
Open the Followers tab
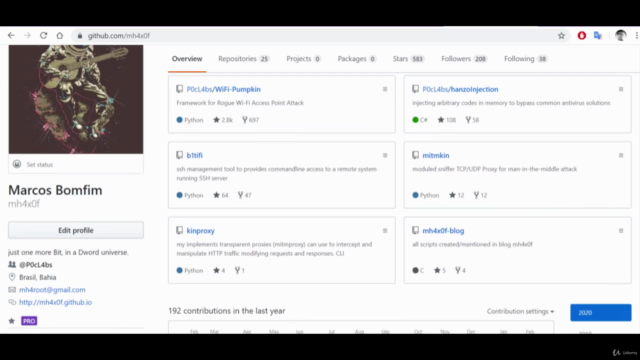point(464,59)
